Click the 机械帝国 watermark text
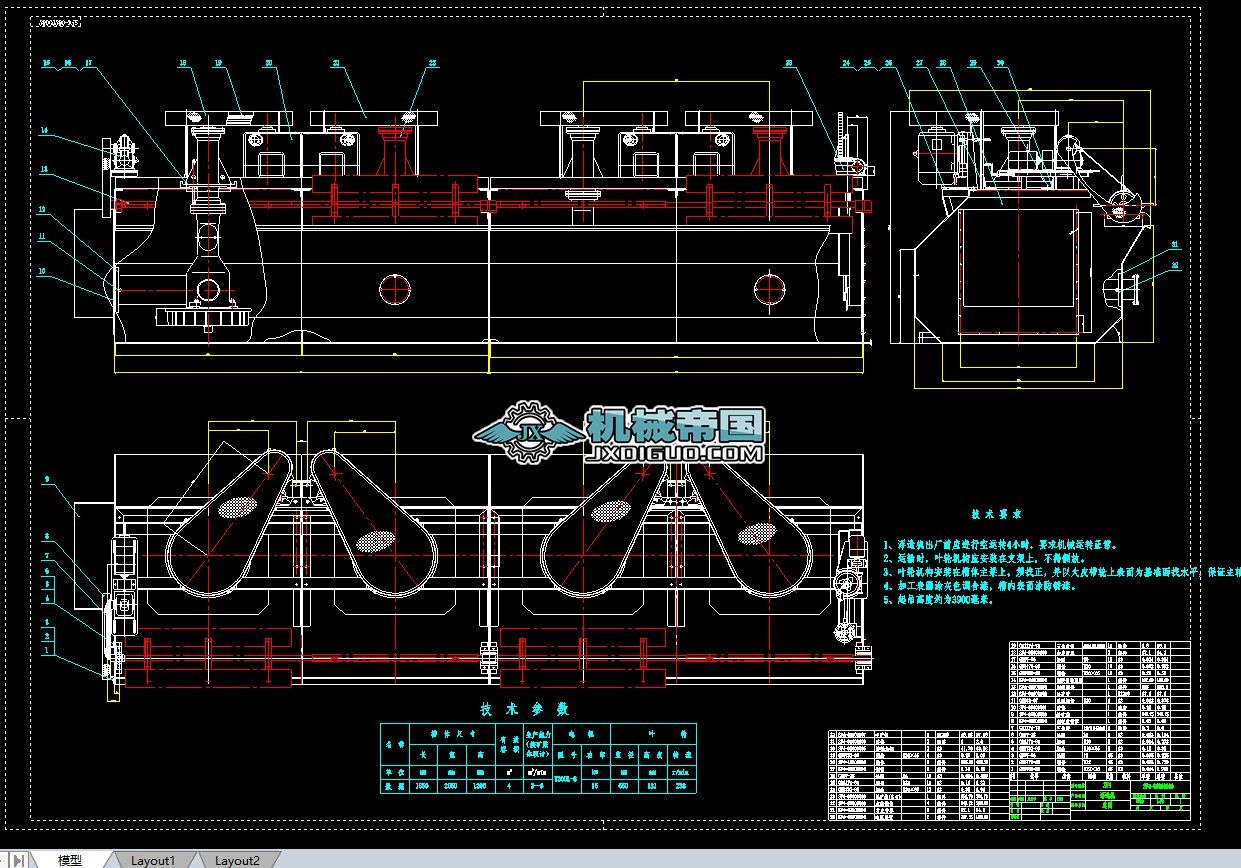This screenshot has width=1241, height=868. click(x=676, y=425)
